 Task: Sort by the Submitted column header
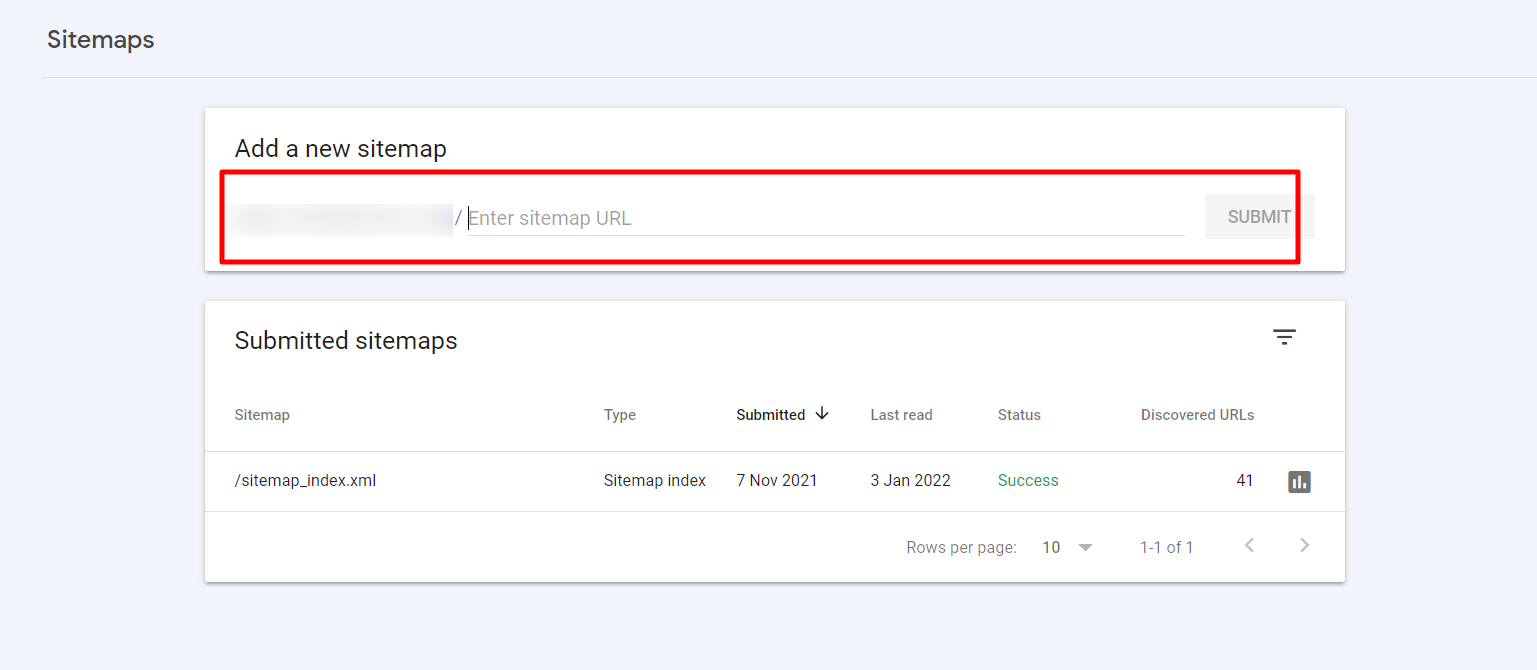pyautogui.click(x=770, y=415)
